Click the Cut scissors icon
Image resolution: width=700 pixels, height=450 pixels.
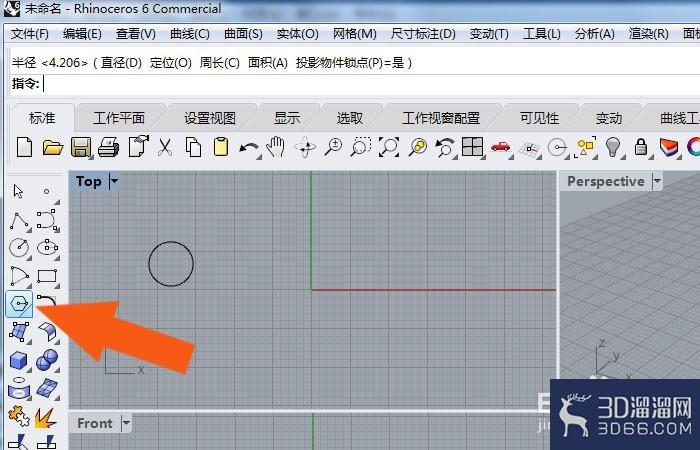coord(165,147)
